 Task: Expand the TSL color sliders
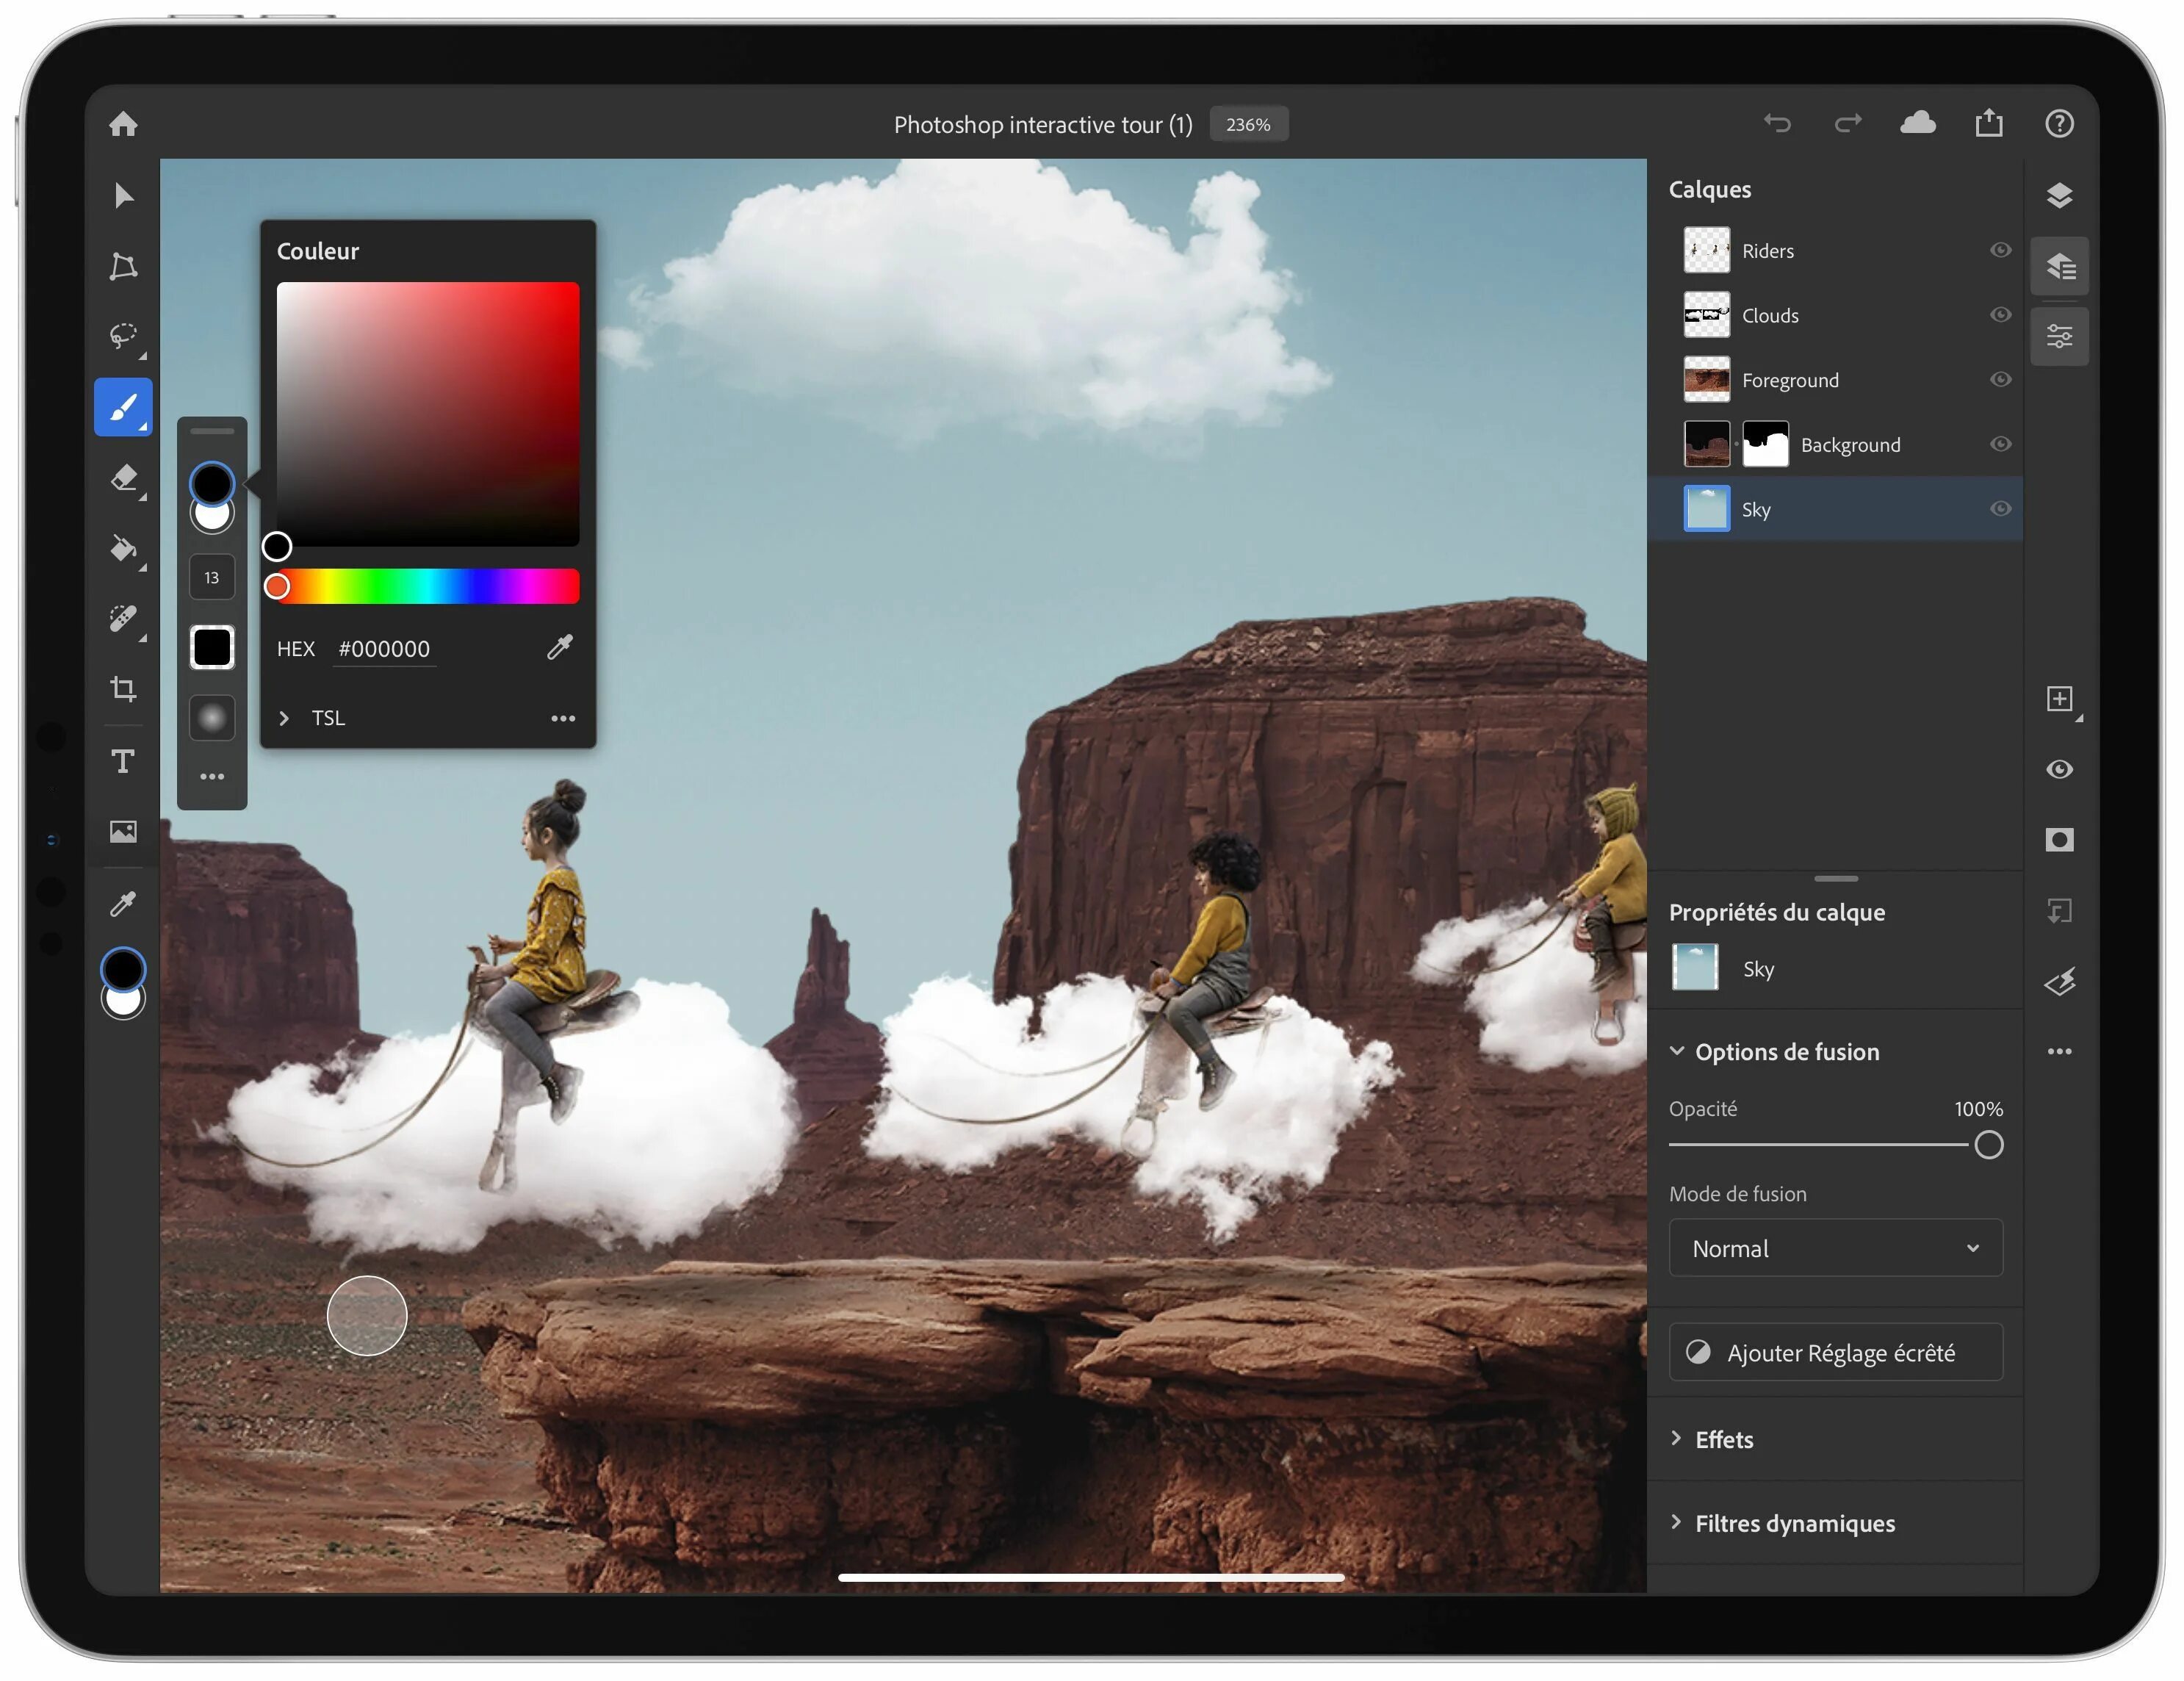click(x=285, y=718)
